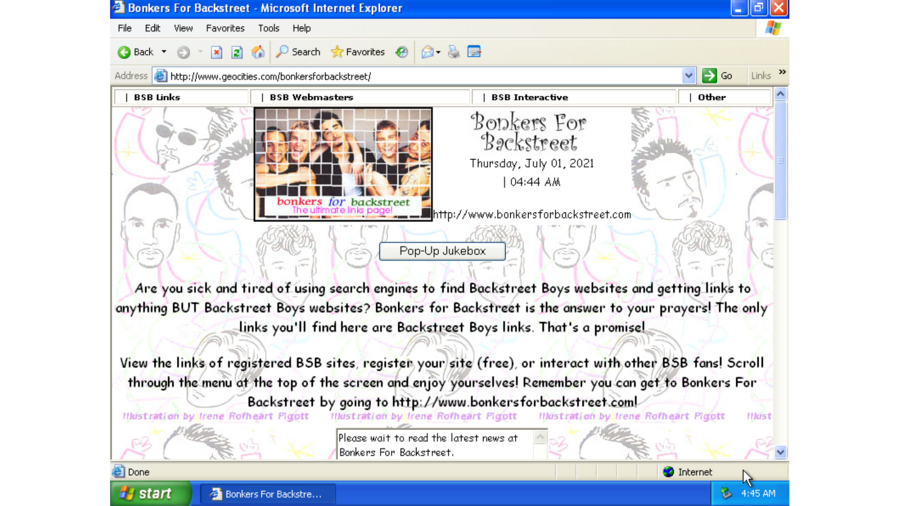Click the Windows flag logo throbber
Image resolution: width=900 pixels, height=506 pixels.
773,28
